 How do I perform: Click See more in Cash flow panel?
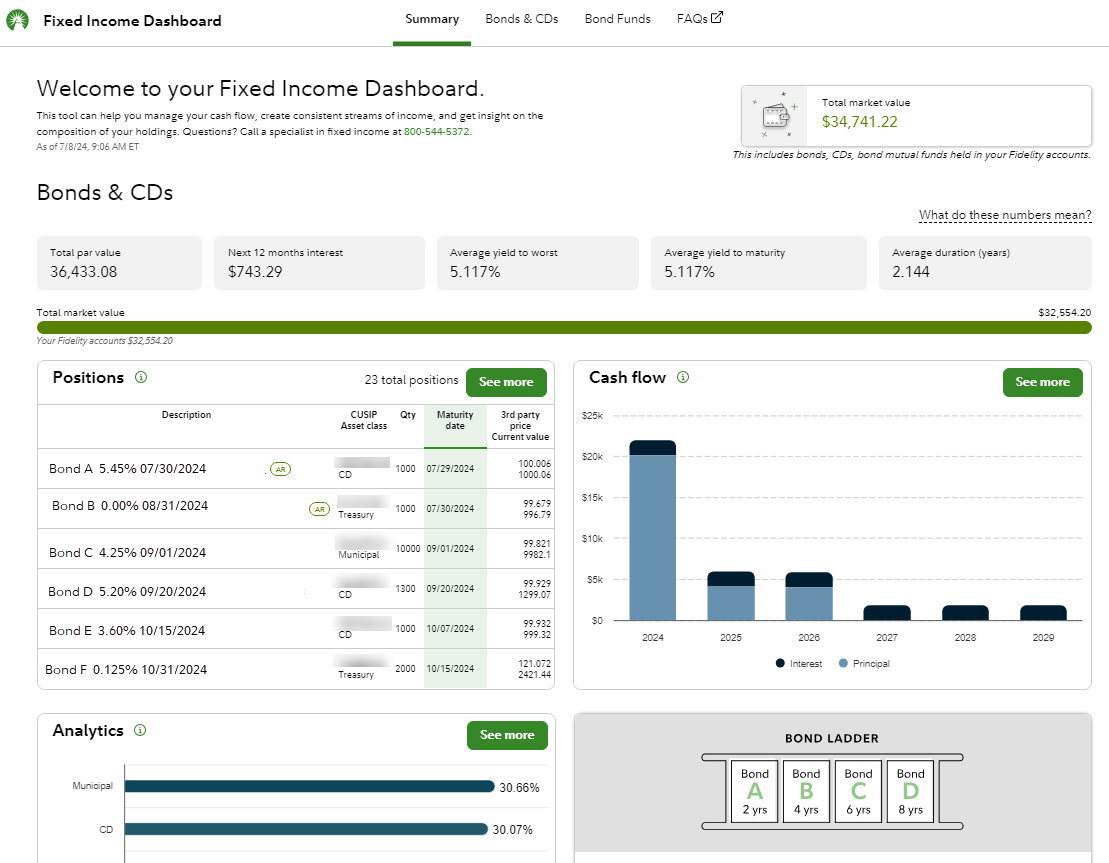(x=1042, y=382)
